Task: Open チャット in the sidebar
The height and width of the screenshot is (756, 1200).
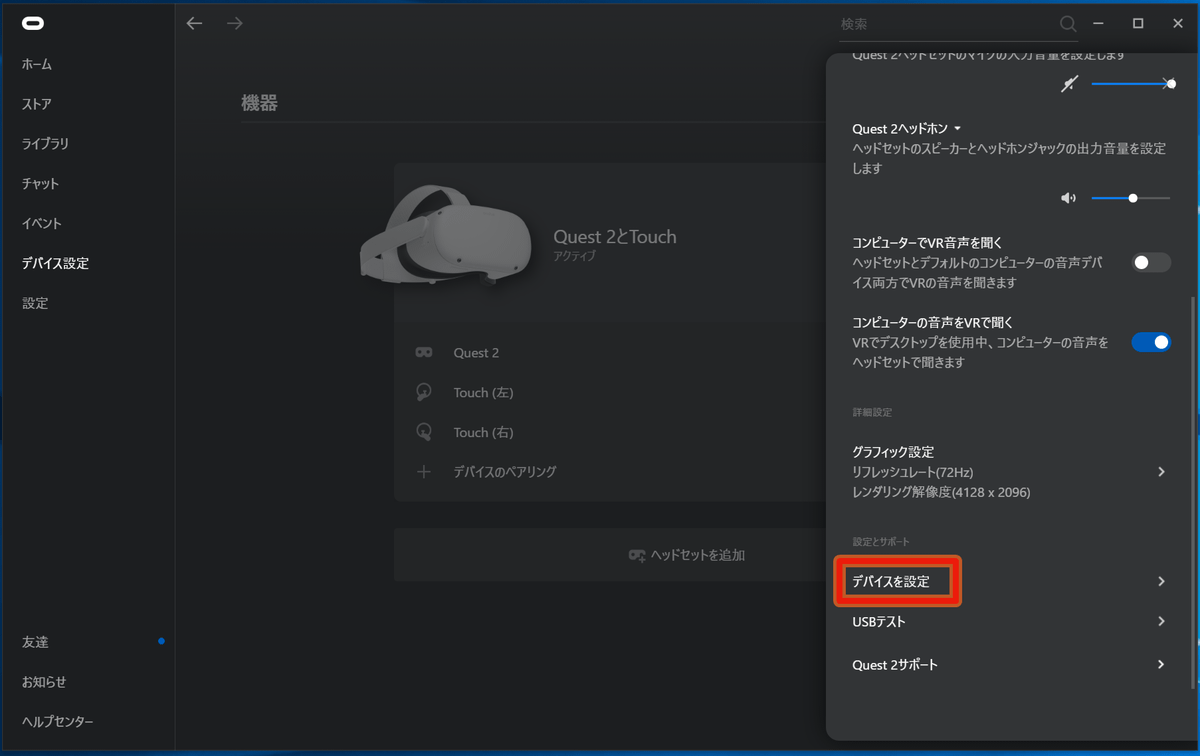Action: [x=41, y=184]
